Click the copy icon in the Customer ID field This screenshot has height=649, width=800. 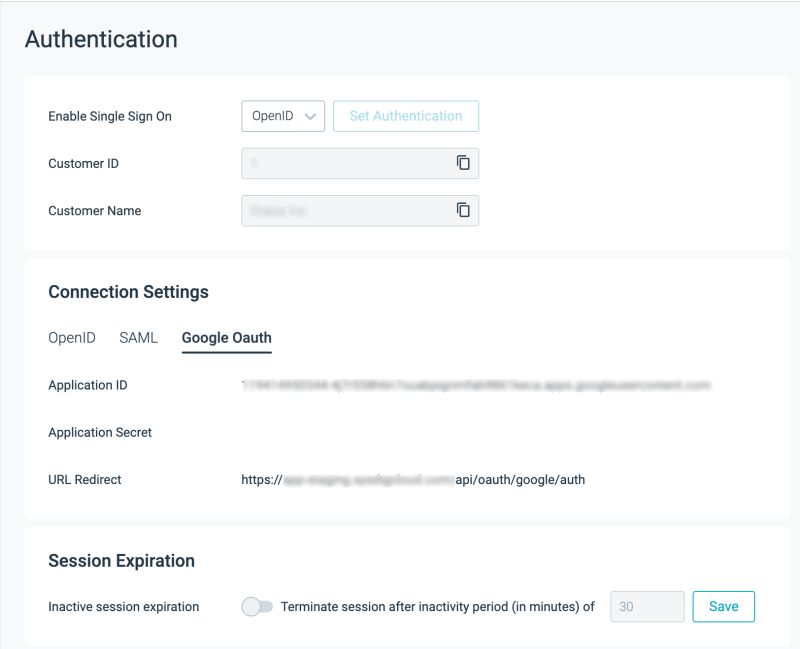pyautogui.click(x=462, y=163)
